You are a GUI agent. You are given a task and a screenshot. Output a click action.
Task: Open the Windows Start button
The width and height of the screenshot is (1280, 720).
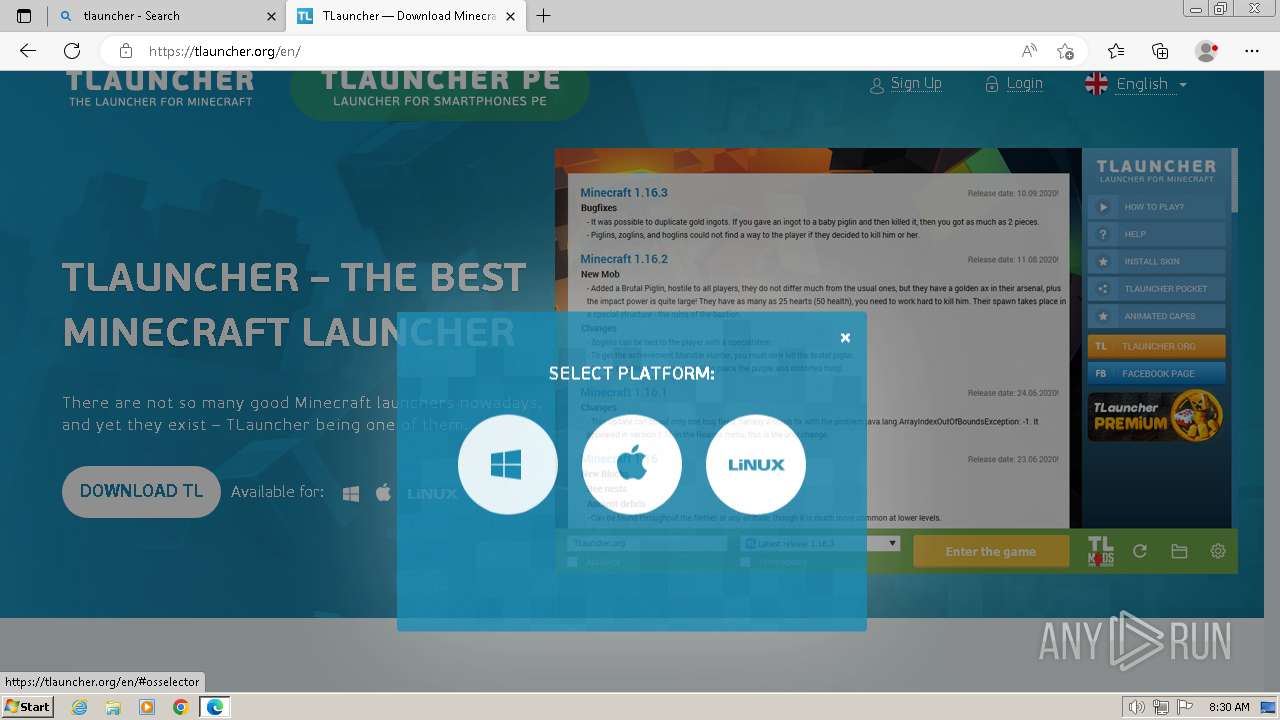click(27, 706)
